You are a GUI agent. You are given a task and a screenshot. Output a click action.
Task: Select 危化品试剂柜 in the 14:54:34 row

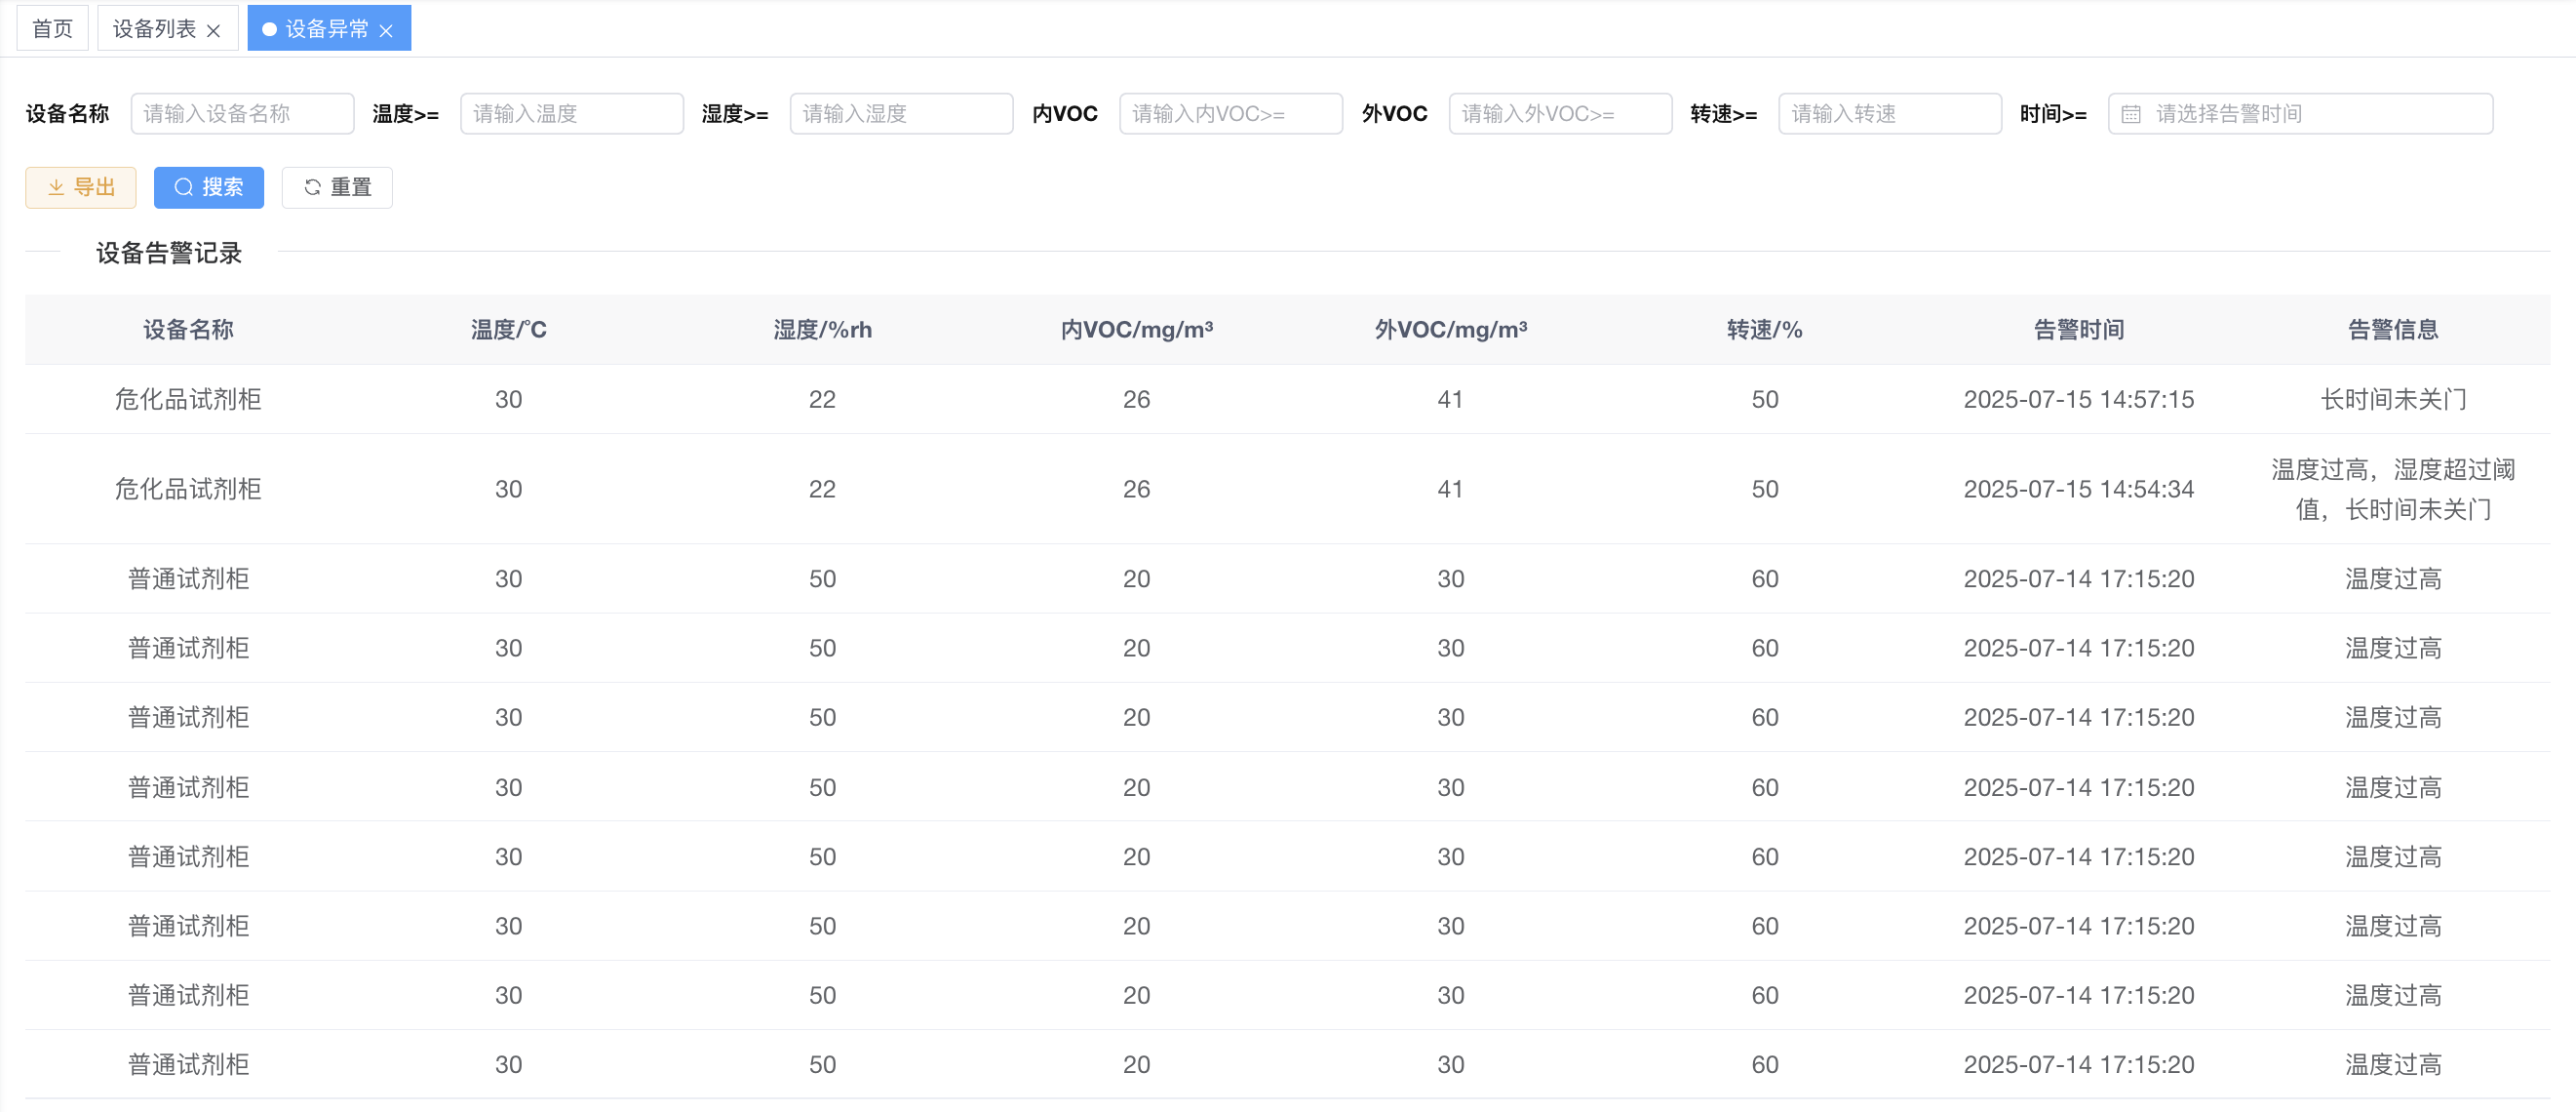188,489
